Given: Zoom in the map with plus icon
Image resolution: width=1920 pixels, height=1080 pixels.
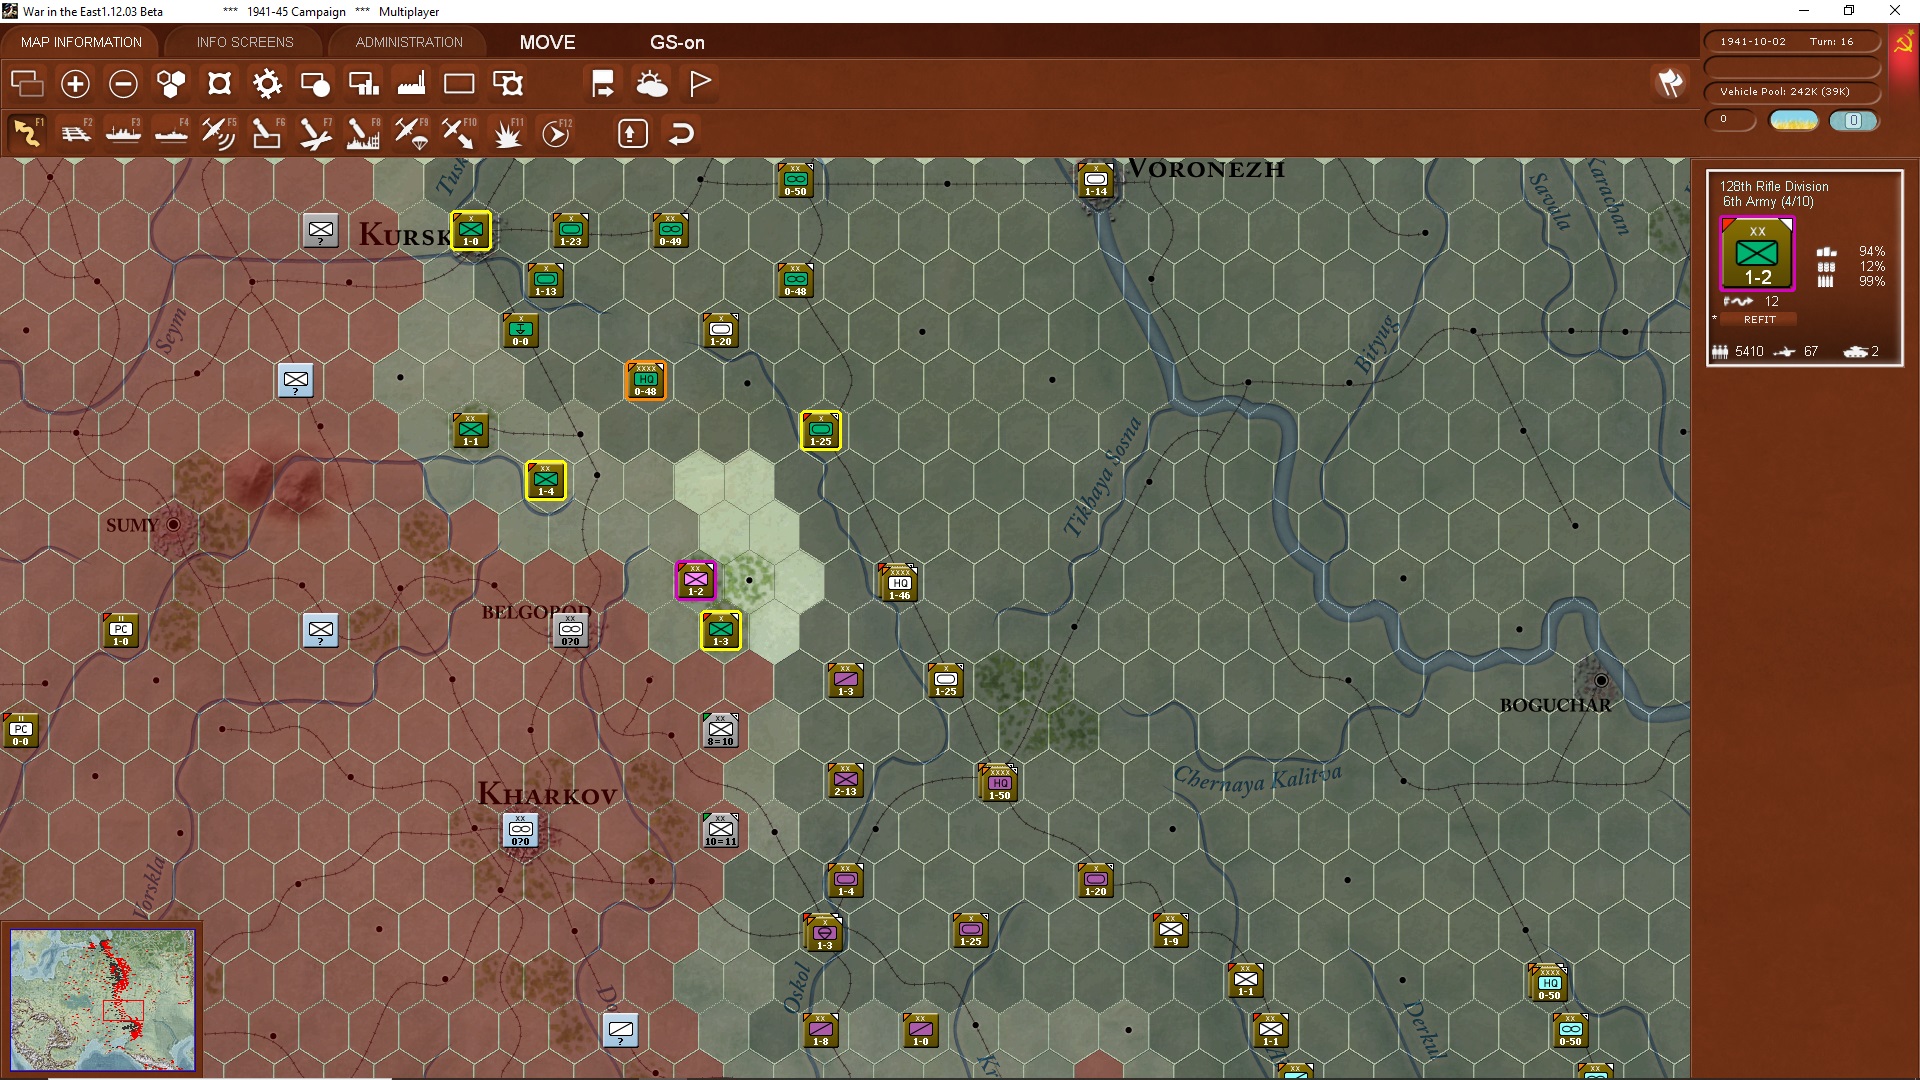Looking at the screenshot, I should pyautogui.click(x=75, y=84).
